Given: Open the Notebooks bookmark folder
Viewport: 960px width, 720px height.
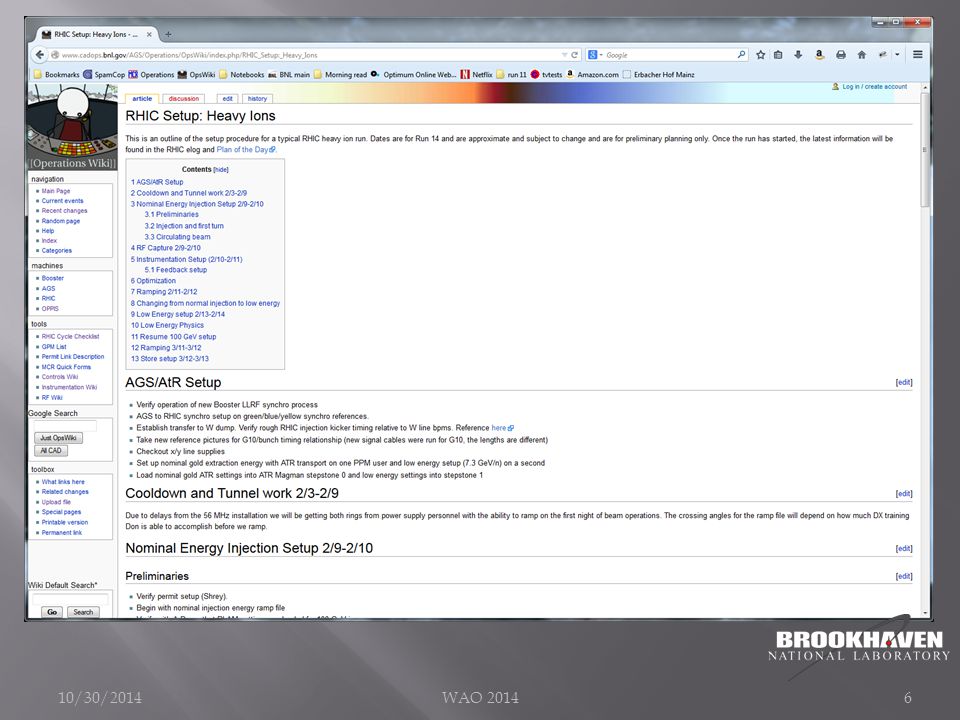Looking at the screenshot, I should 241,75.
